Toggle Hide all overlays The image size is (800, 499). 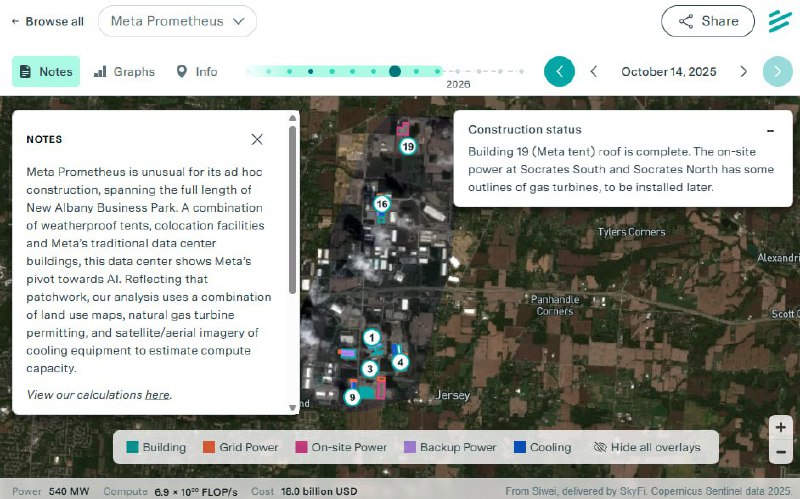click(647, 447)
